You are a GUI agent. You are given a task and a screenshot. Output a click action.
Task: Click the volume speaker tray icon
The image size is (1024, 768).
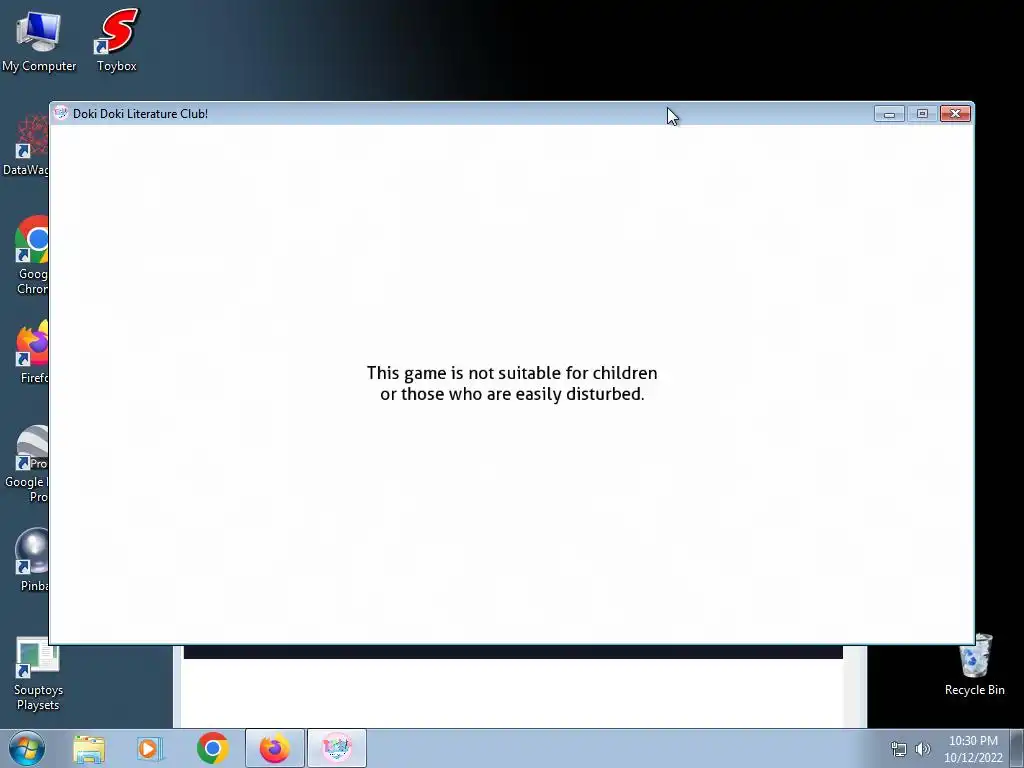(923, 749)
